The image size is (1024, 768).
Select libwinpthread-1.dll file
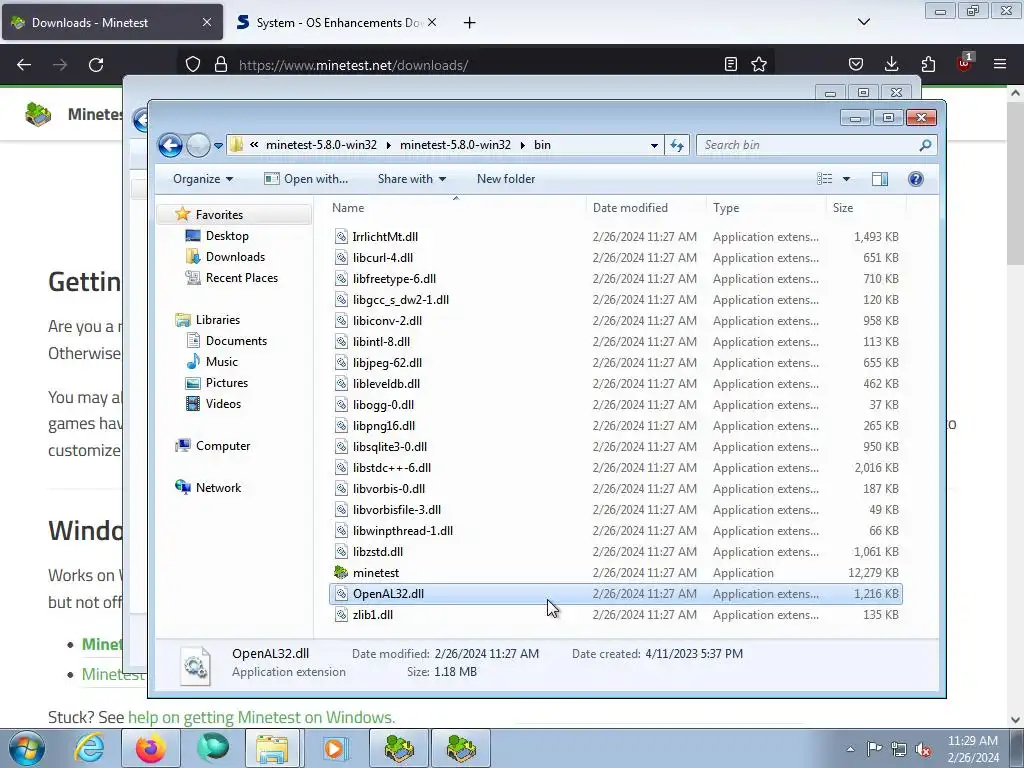(x=403, y=531)
